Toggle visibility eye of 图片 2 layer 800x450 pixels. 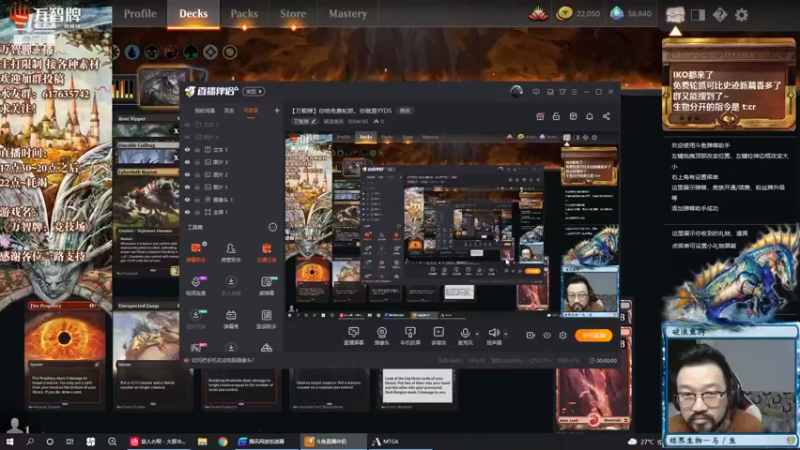[187, 174]
